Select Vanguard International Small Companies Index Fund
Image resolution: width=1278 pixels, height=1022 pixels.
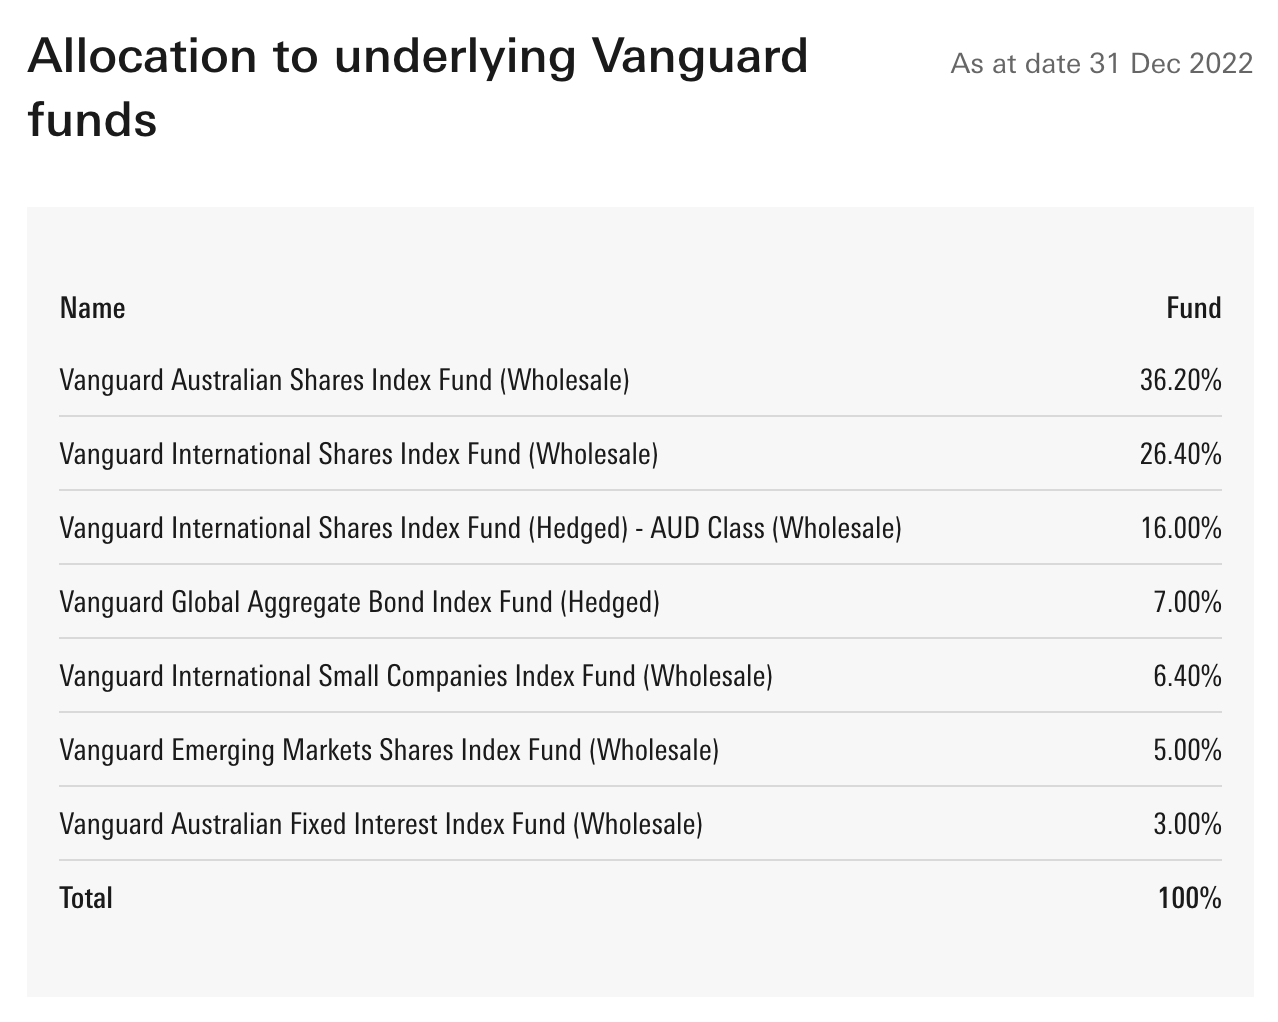416,676
